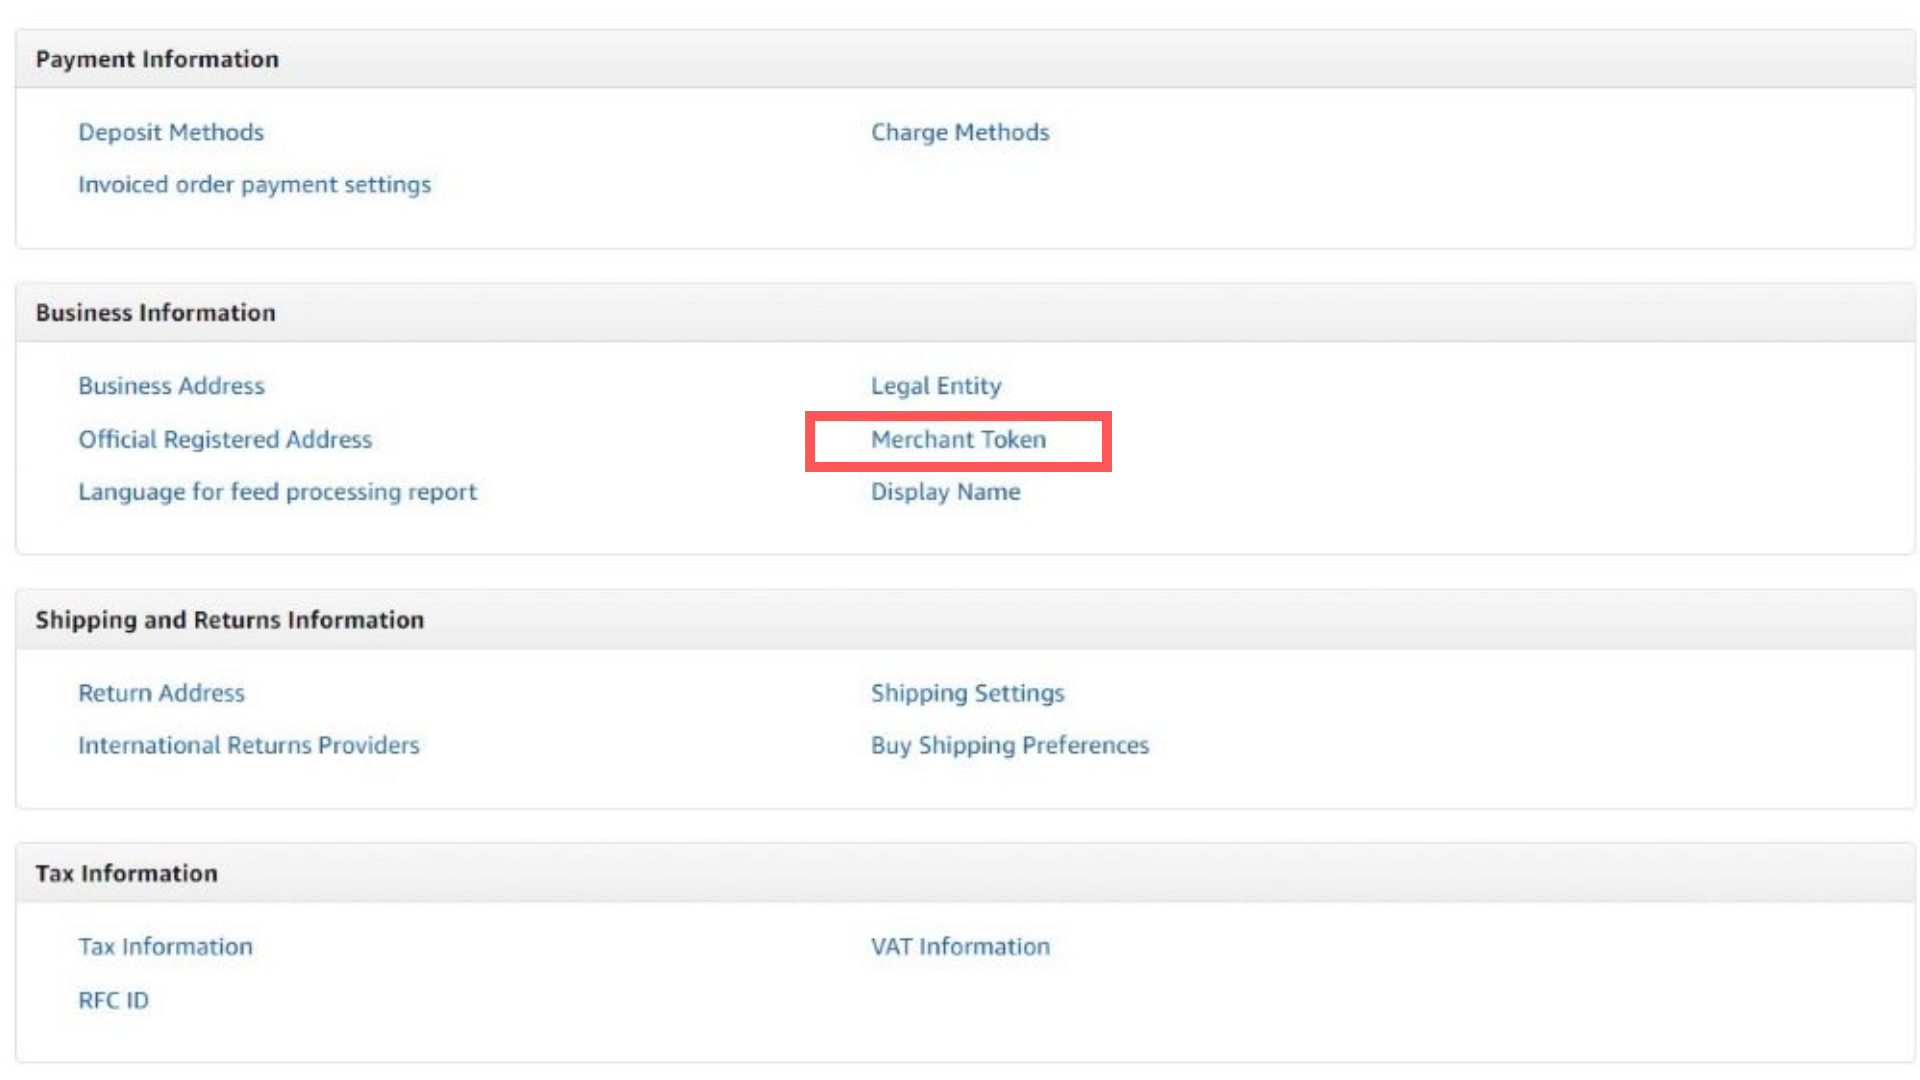The image size is (1920, 1080).
Task: Click the Charge Methods link
Action: point(959,132)
